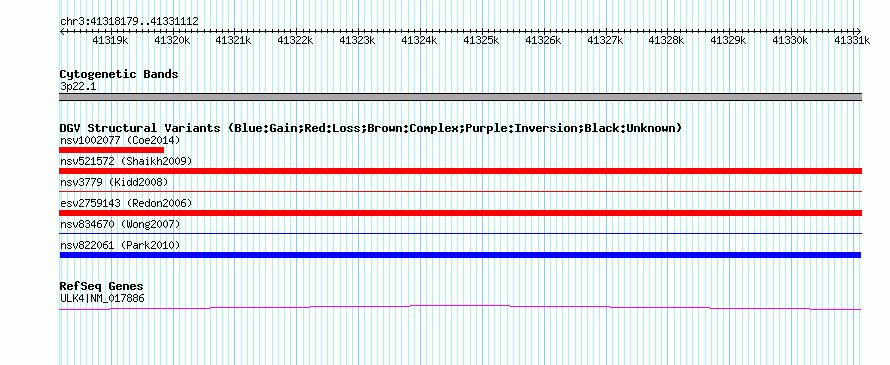Screen dimensions: 890x365
Task: Click the 41319k ruler position
Action: click(x=110, y=41)
